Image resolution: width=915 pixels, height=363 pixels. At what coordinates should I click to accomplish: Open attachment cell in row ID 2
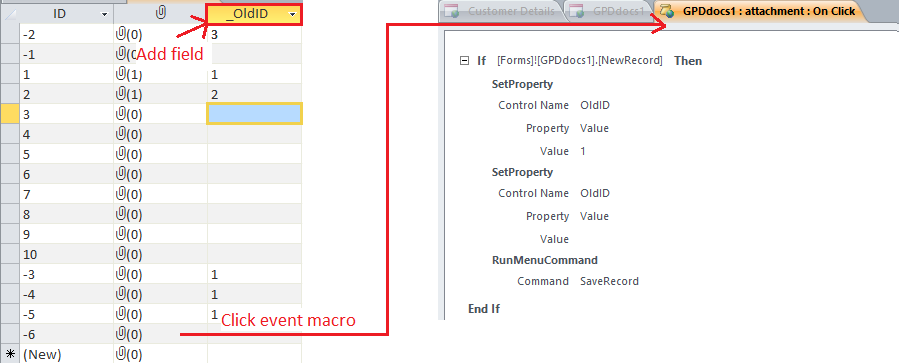click(160, 94)
